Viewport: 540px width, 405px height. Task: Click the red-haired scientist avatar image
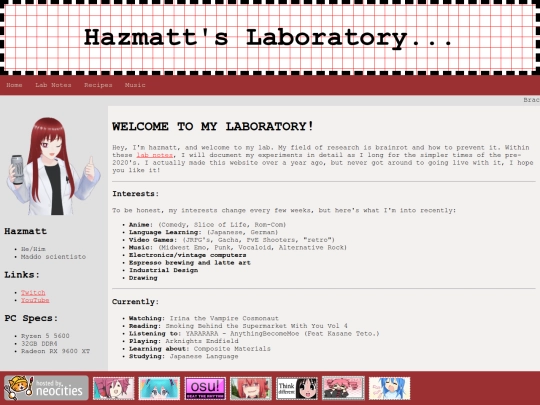(x=53, y=166)
